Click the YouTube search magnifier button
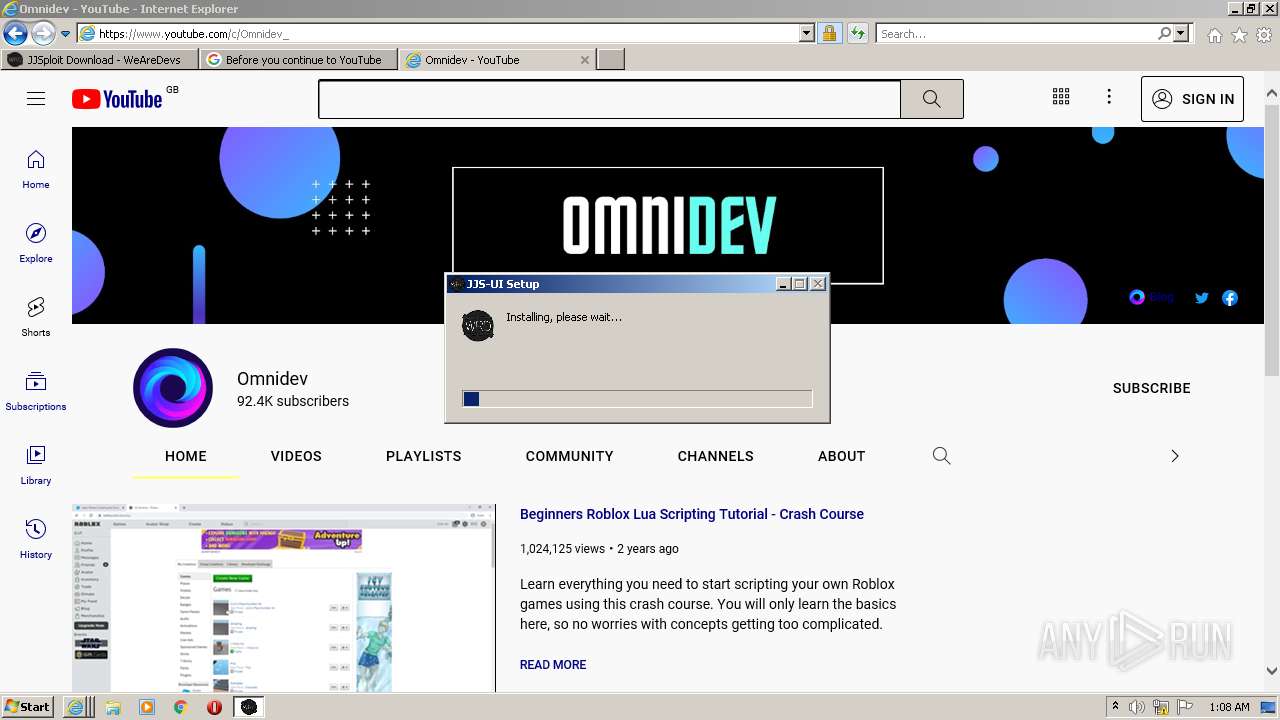1280x720 pixels. pyautogui.click(x=932, y=99)
